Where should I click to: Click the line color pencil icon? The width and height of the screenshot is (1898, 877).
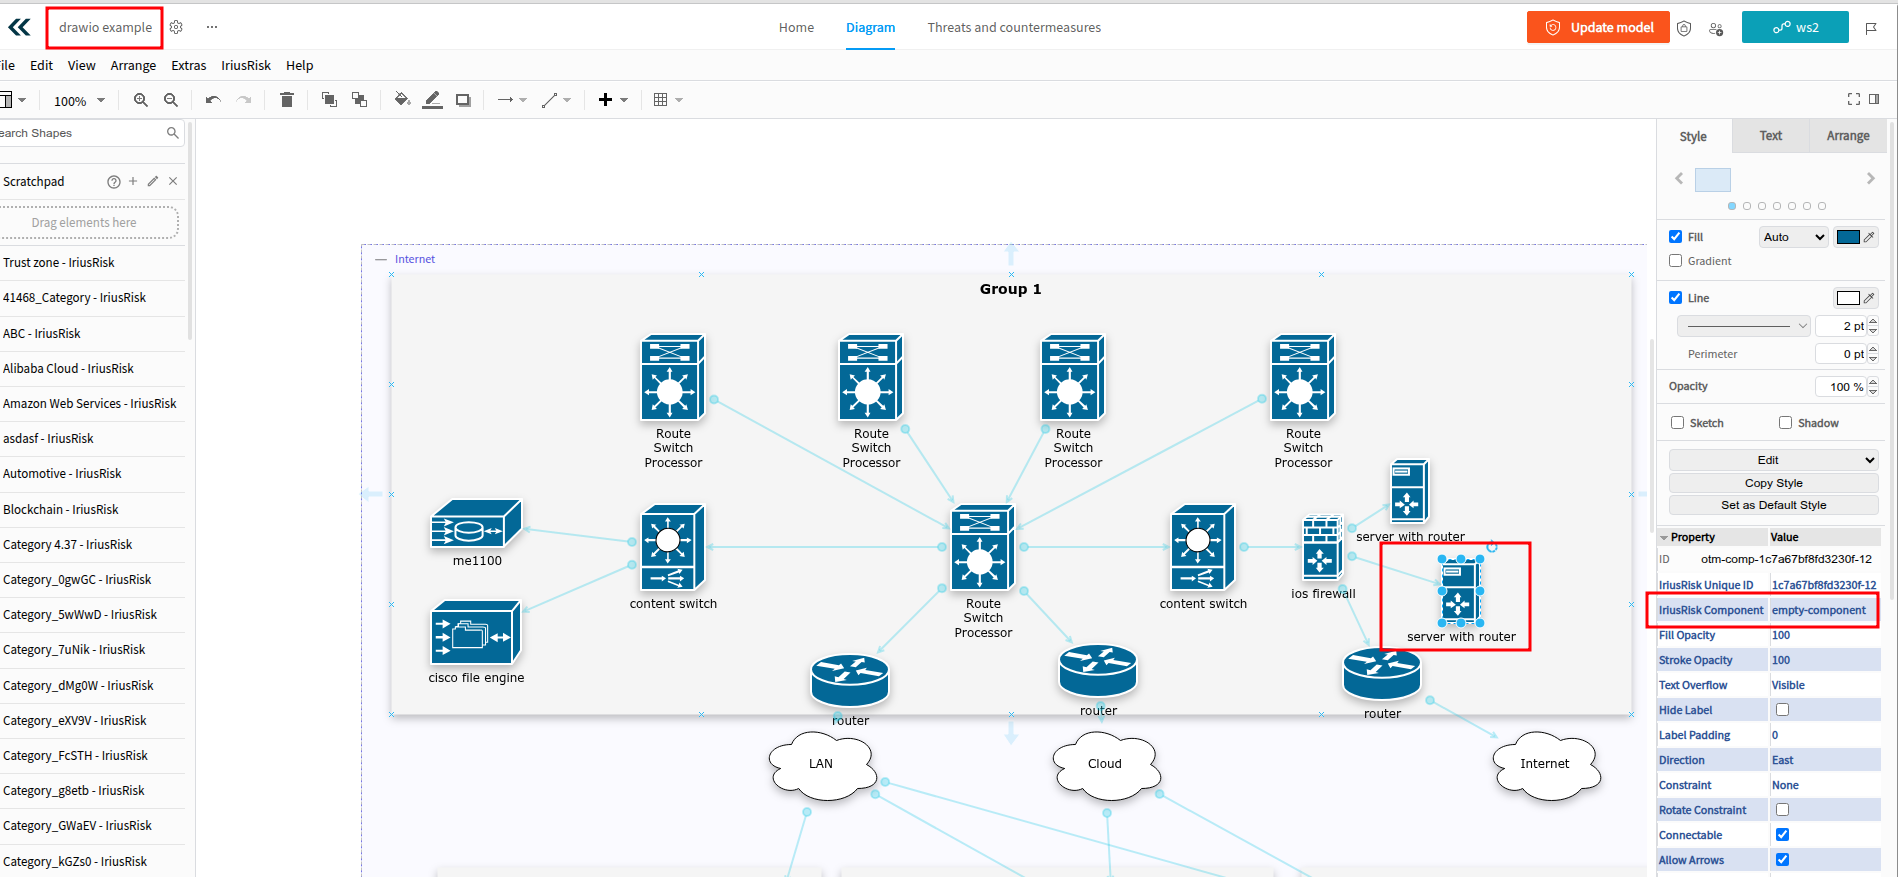click(x=432, y=100)
